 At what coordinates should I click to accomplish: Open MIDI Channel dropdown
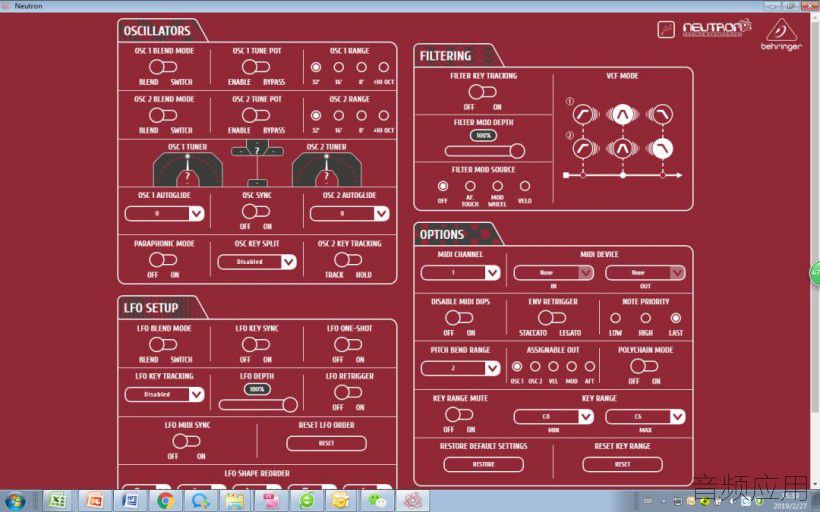coord(460,272)
